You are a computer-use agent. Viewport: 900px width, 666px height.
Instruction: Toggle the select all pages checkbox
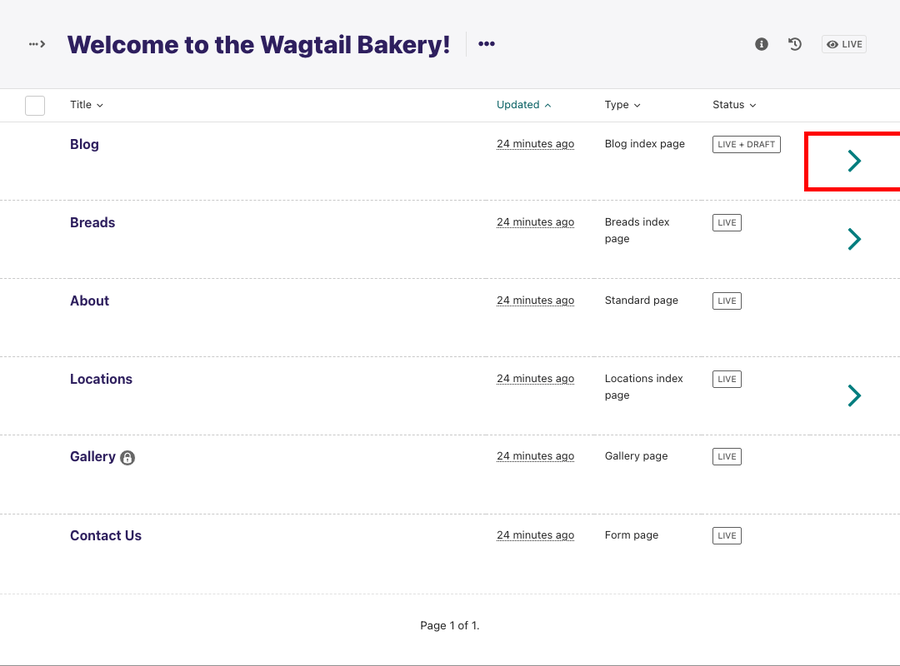(x=35, y=105)
